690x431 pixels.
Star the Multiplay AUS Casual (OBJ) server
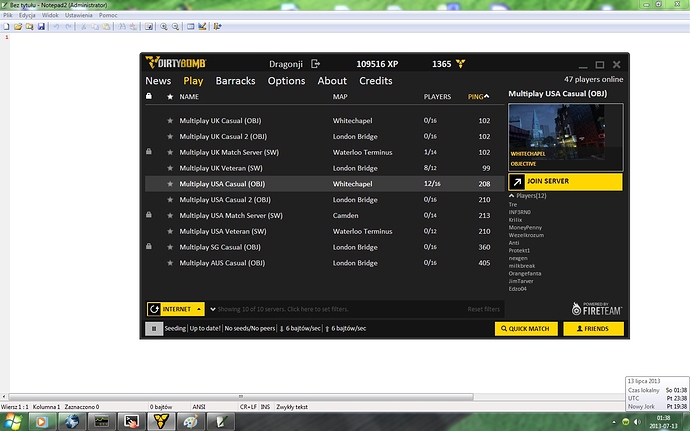tap(170, 263)
